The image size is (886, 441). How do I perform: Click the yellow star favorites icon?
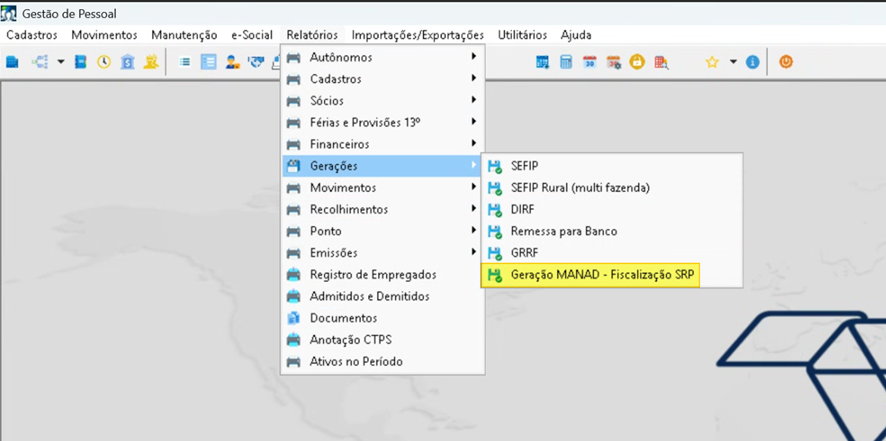click(712, 62)
